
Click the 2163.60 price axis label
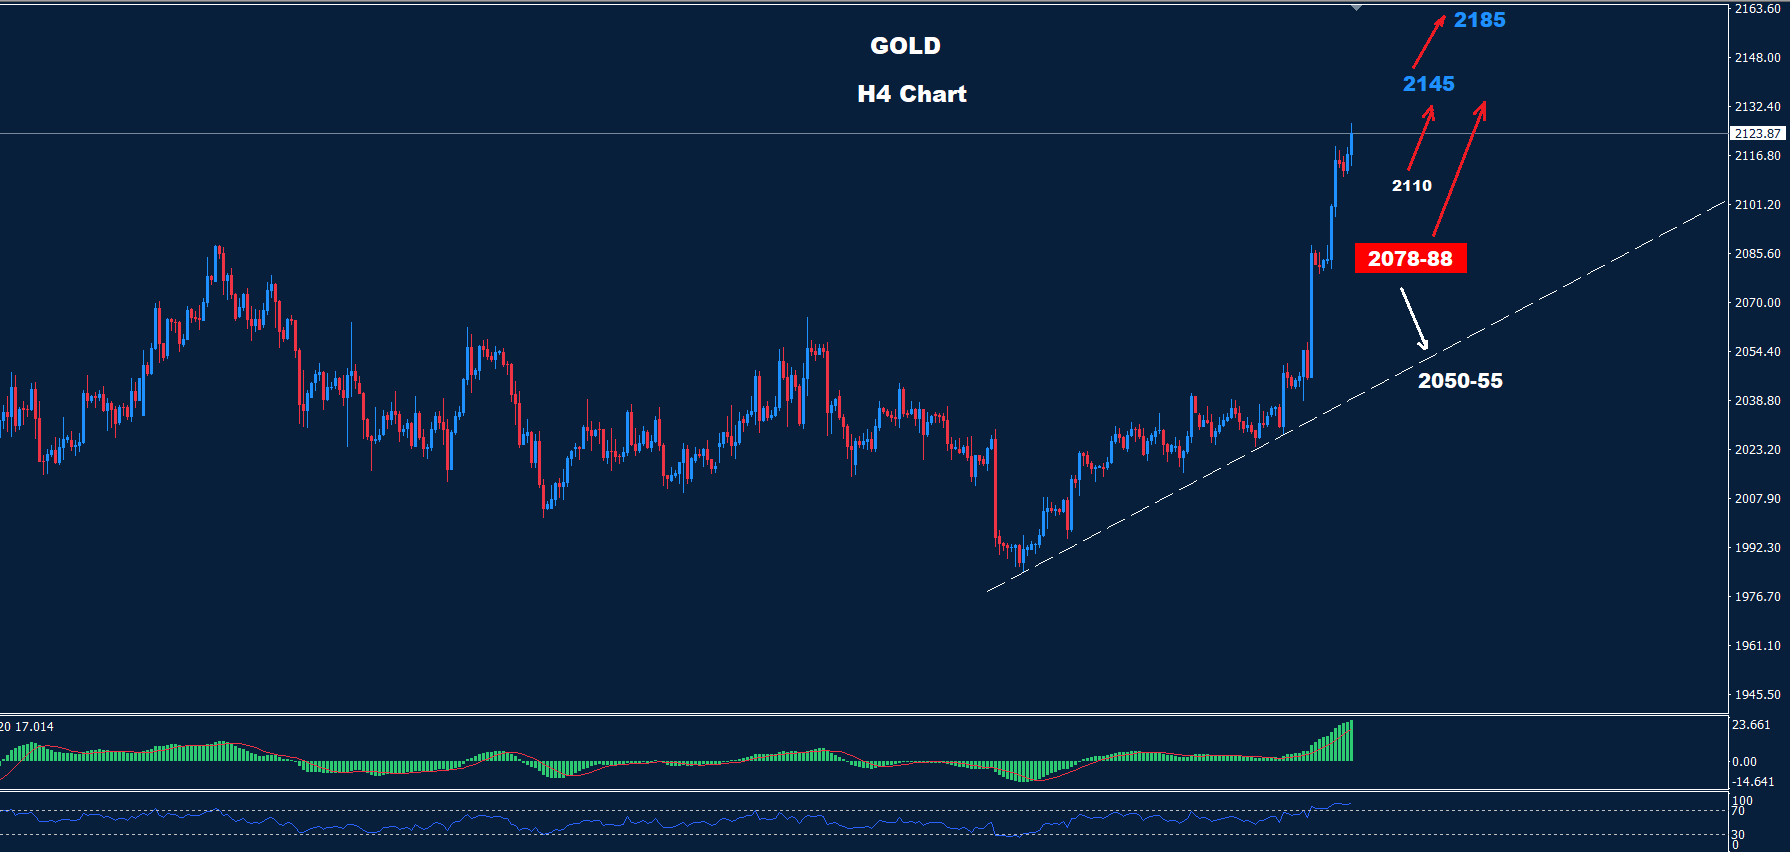[1757, 9]
